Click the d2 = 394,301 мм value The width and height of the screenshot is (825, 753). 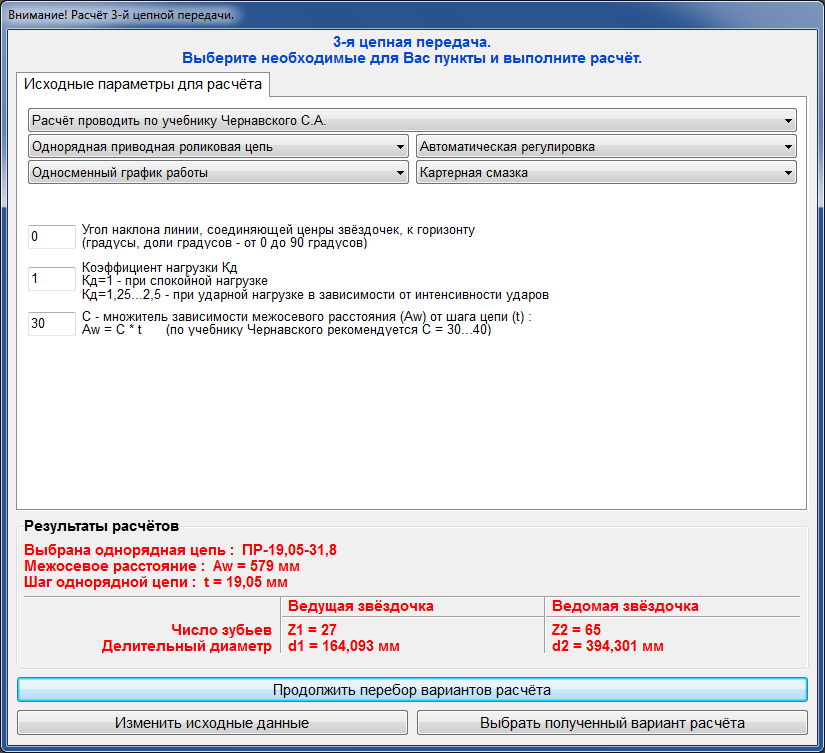608,646
